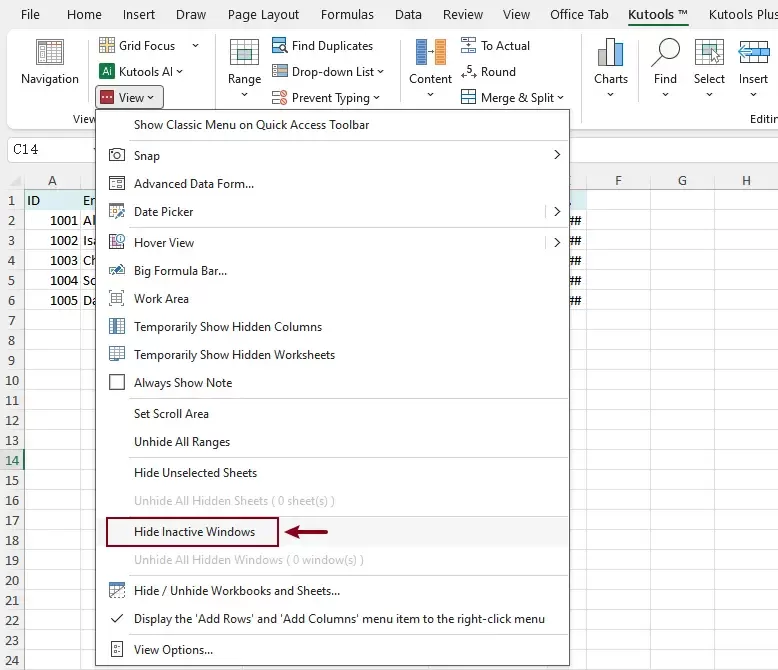Switch to the Review tab
This screenshot has height=670, width=778.
(462, 15)
